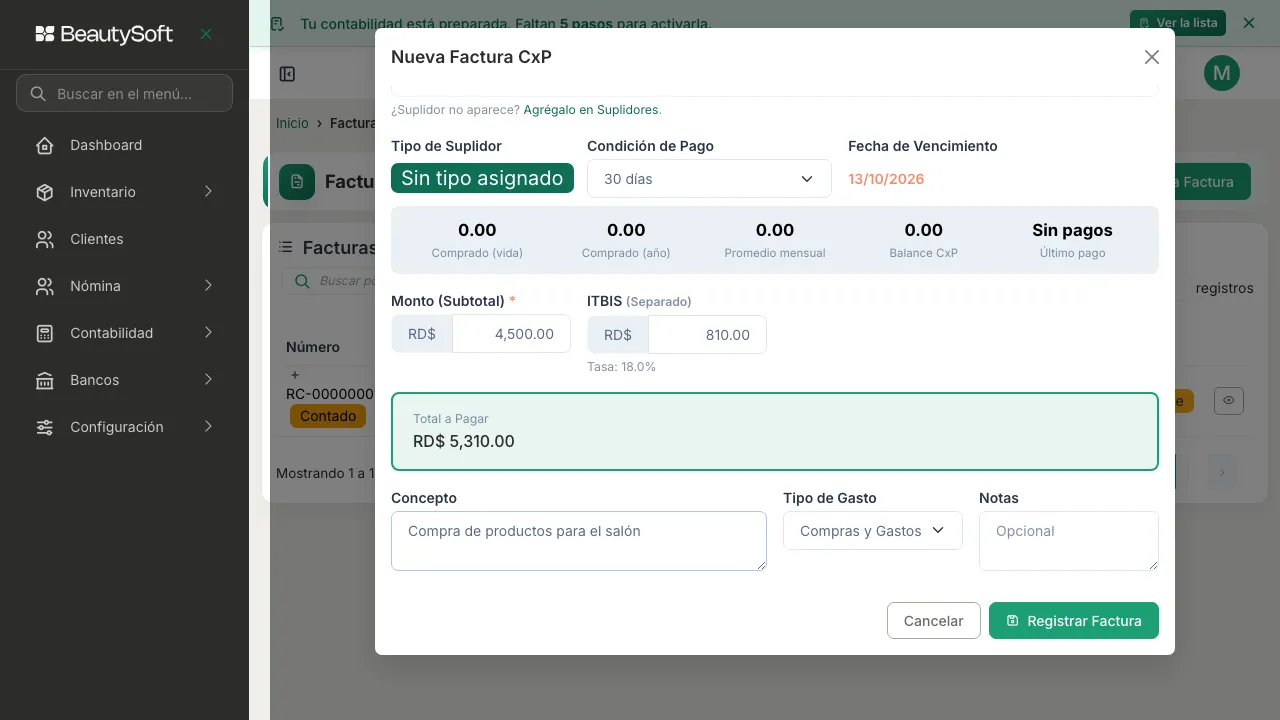Click the Sin pagos último pago stat

pos(1072,240)
